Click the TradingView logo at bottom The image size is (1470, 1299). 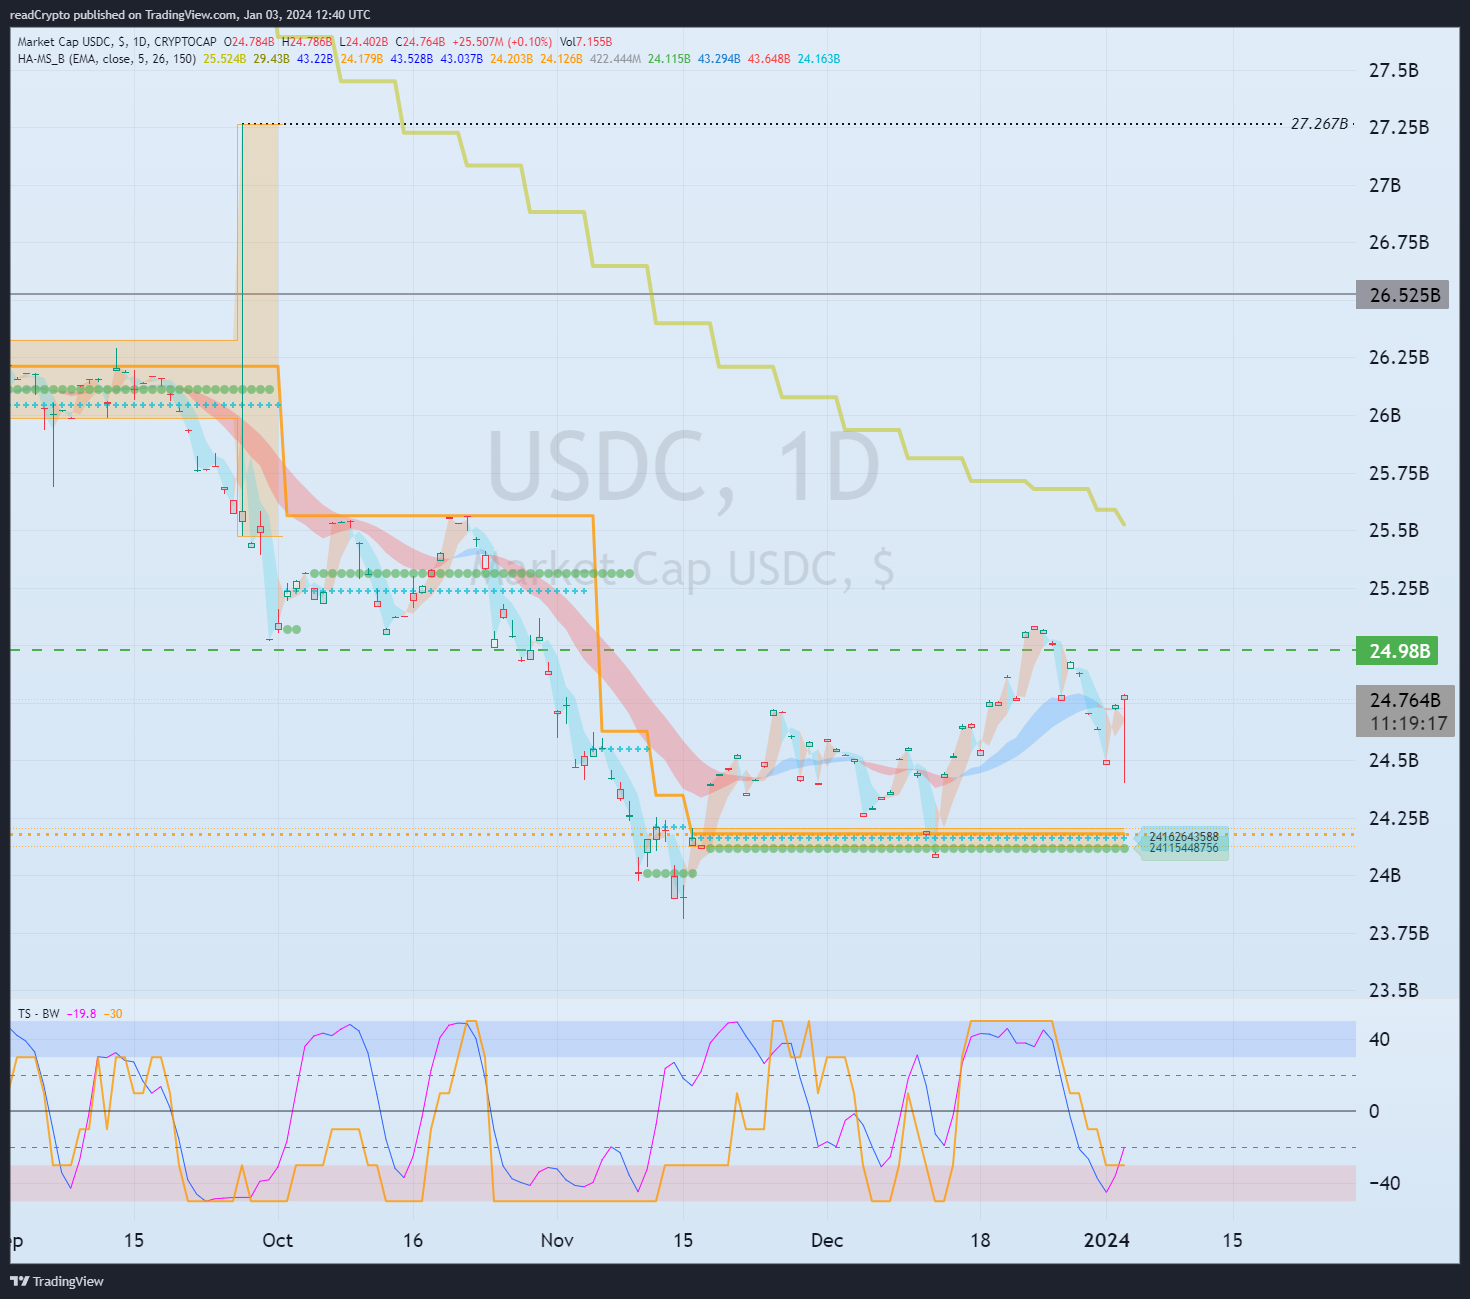coord(57,1281)
